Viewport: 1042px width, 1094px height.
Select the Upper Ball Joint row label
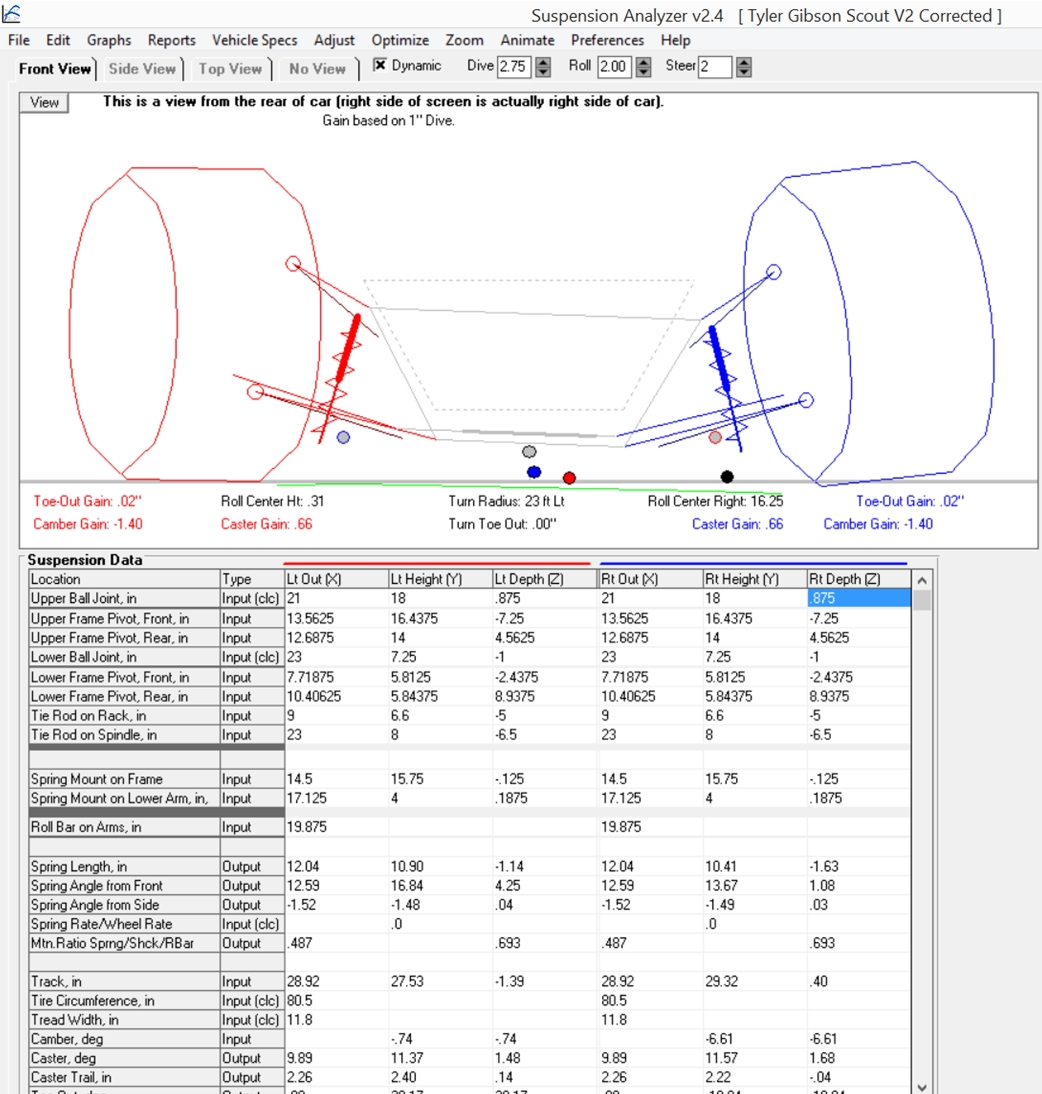[124, 599]
